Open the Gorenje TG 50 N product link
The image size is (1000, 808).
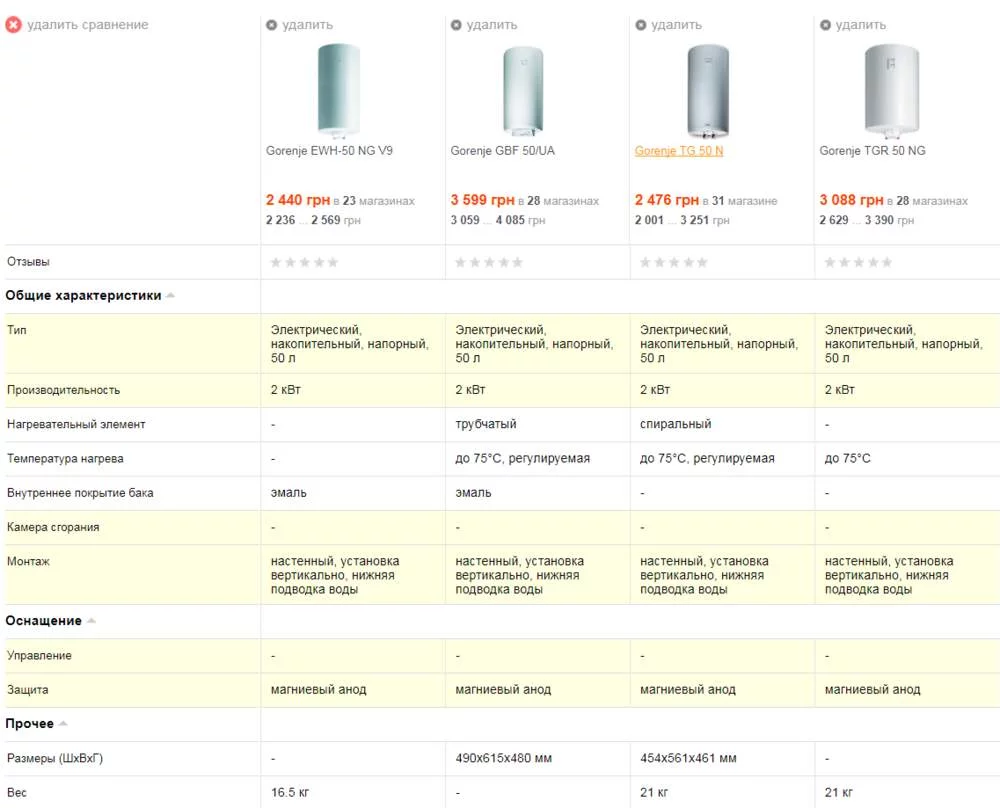(679, 151)
